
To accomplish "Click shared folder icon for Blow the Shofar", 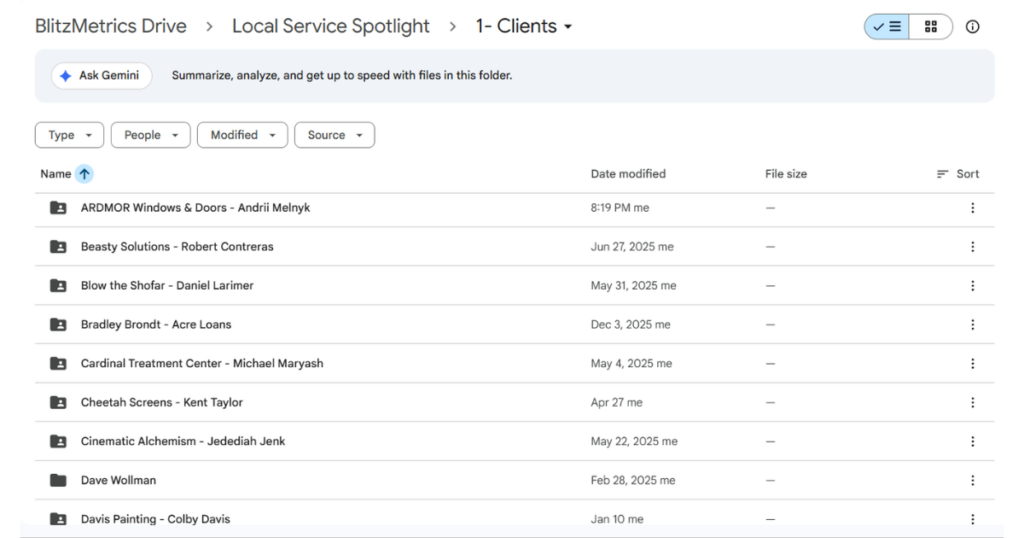I will coord(58,285).
